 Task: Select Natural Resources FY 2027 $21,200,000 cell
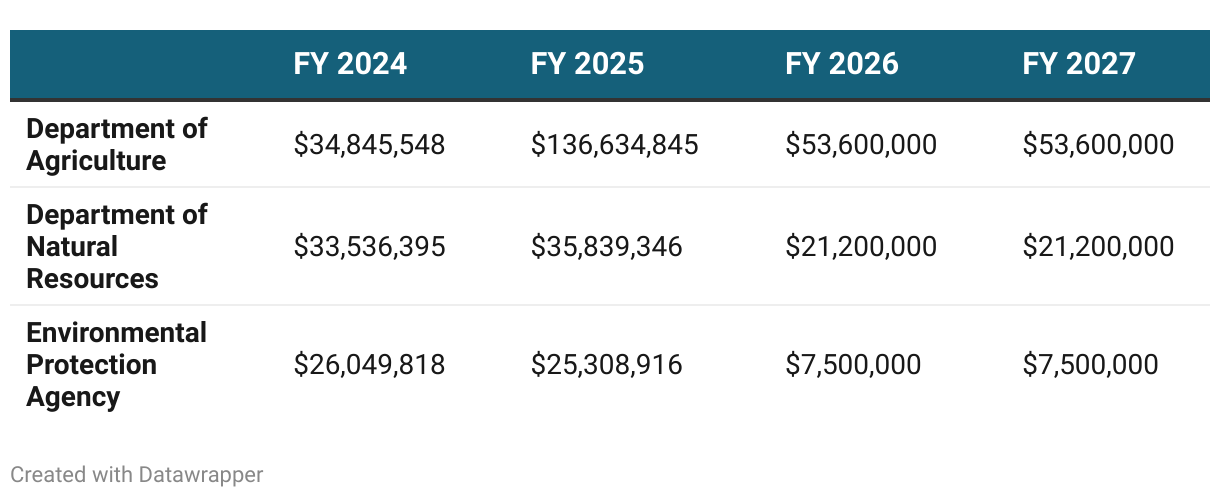click(1098, 246)
